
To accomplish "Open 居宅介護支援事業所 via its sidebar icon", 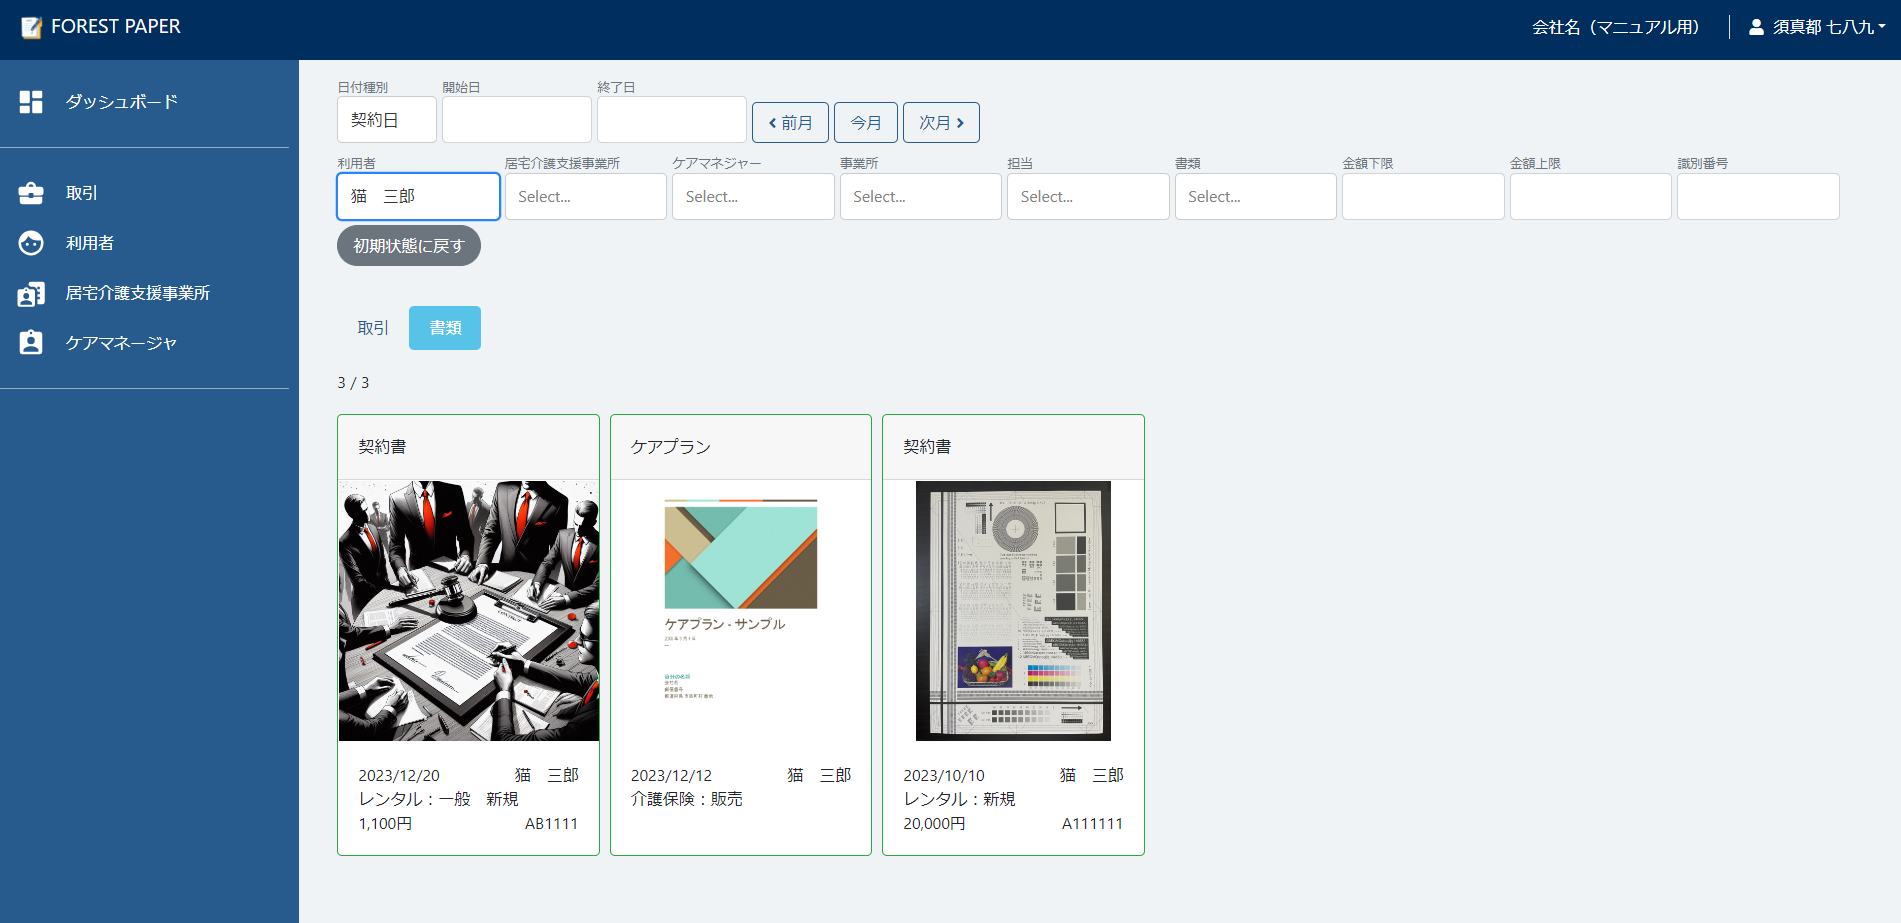I will click(x=31, y=292).
